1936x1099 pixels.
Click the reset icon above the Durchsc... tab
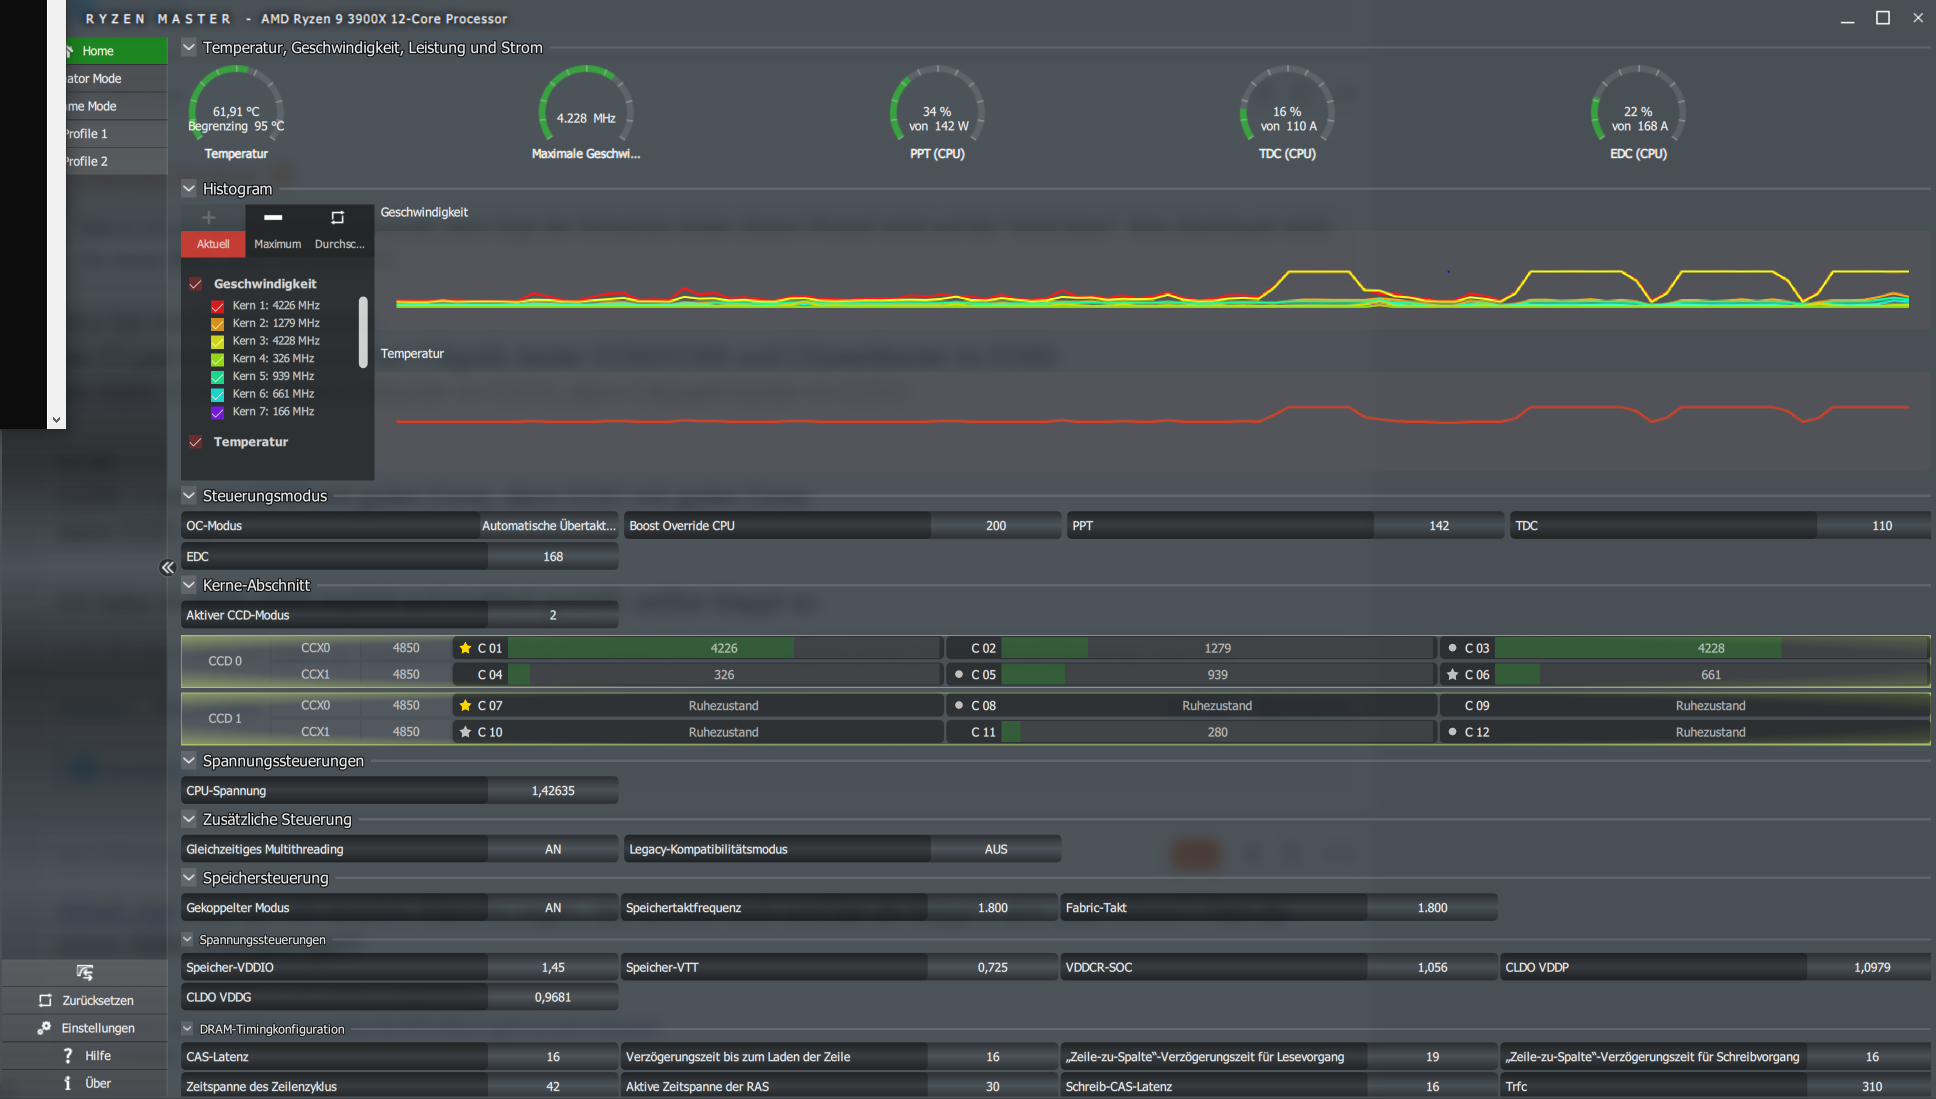click(x=337, y=217)
